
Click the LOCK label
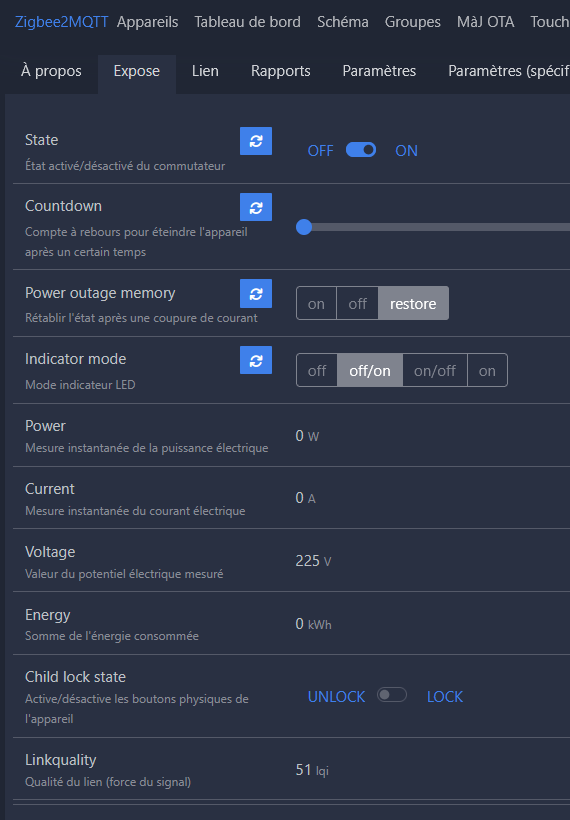tap(445, 697)
